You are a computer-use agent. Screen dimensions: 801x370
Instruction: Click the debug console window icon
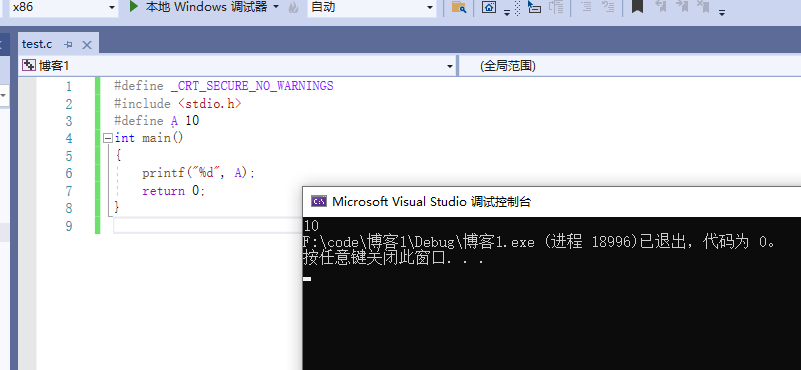pos(319,201)
